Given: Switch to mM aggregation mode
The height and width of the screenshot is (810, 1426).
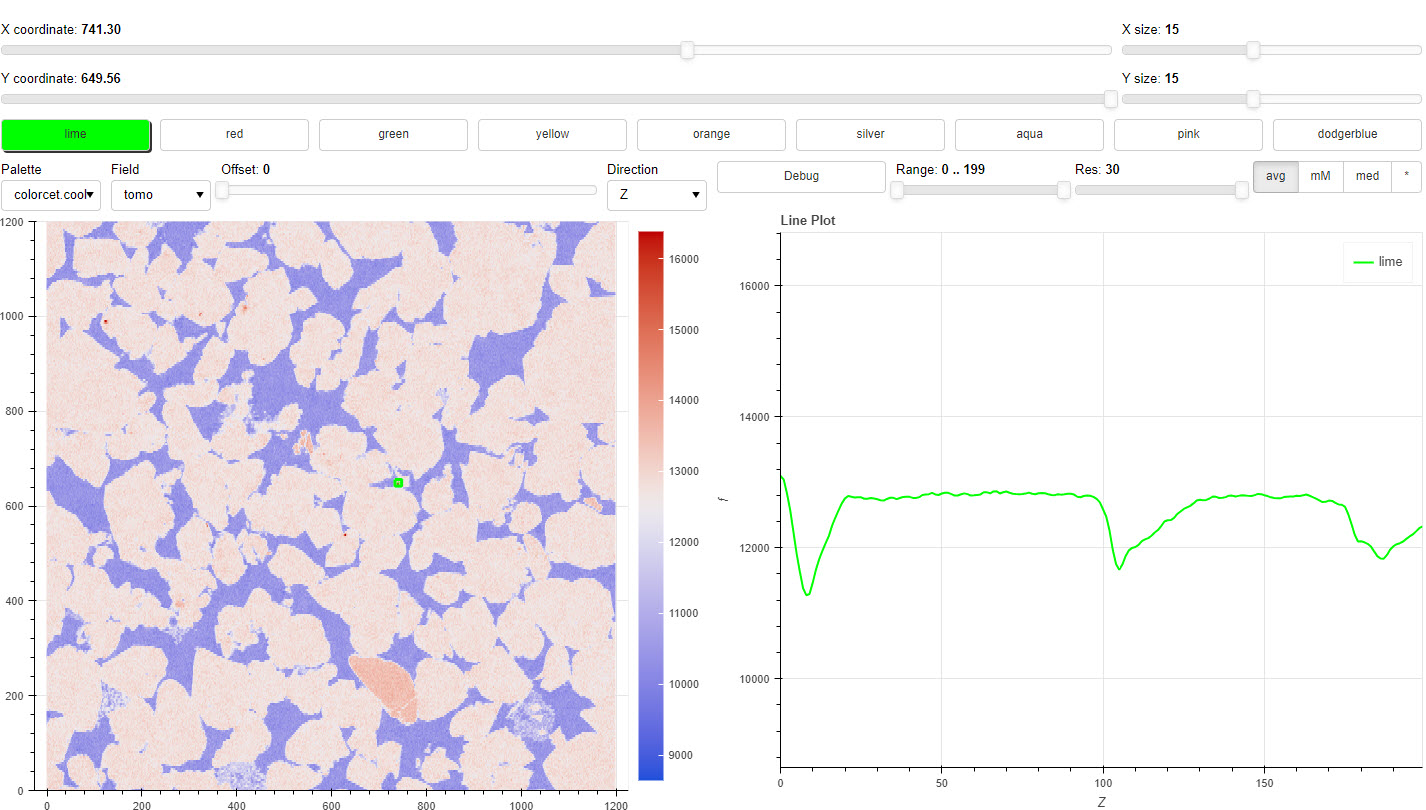Looking at the screenshot, I should (x=1320, y=176).
